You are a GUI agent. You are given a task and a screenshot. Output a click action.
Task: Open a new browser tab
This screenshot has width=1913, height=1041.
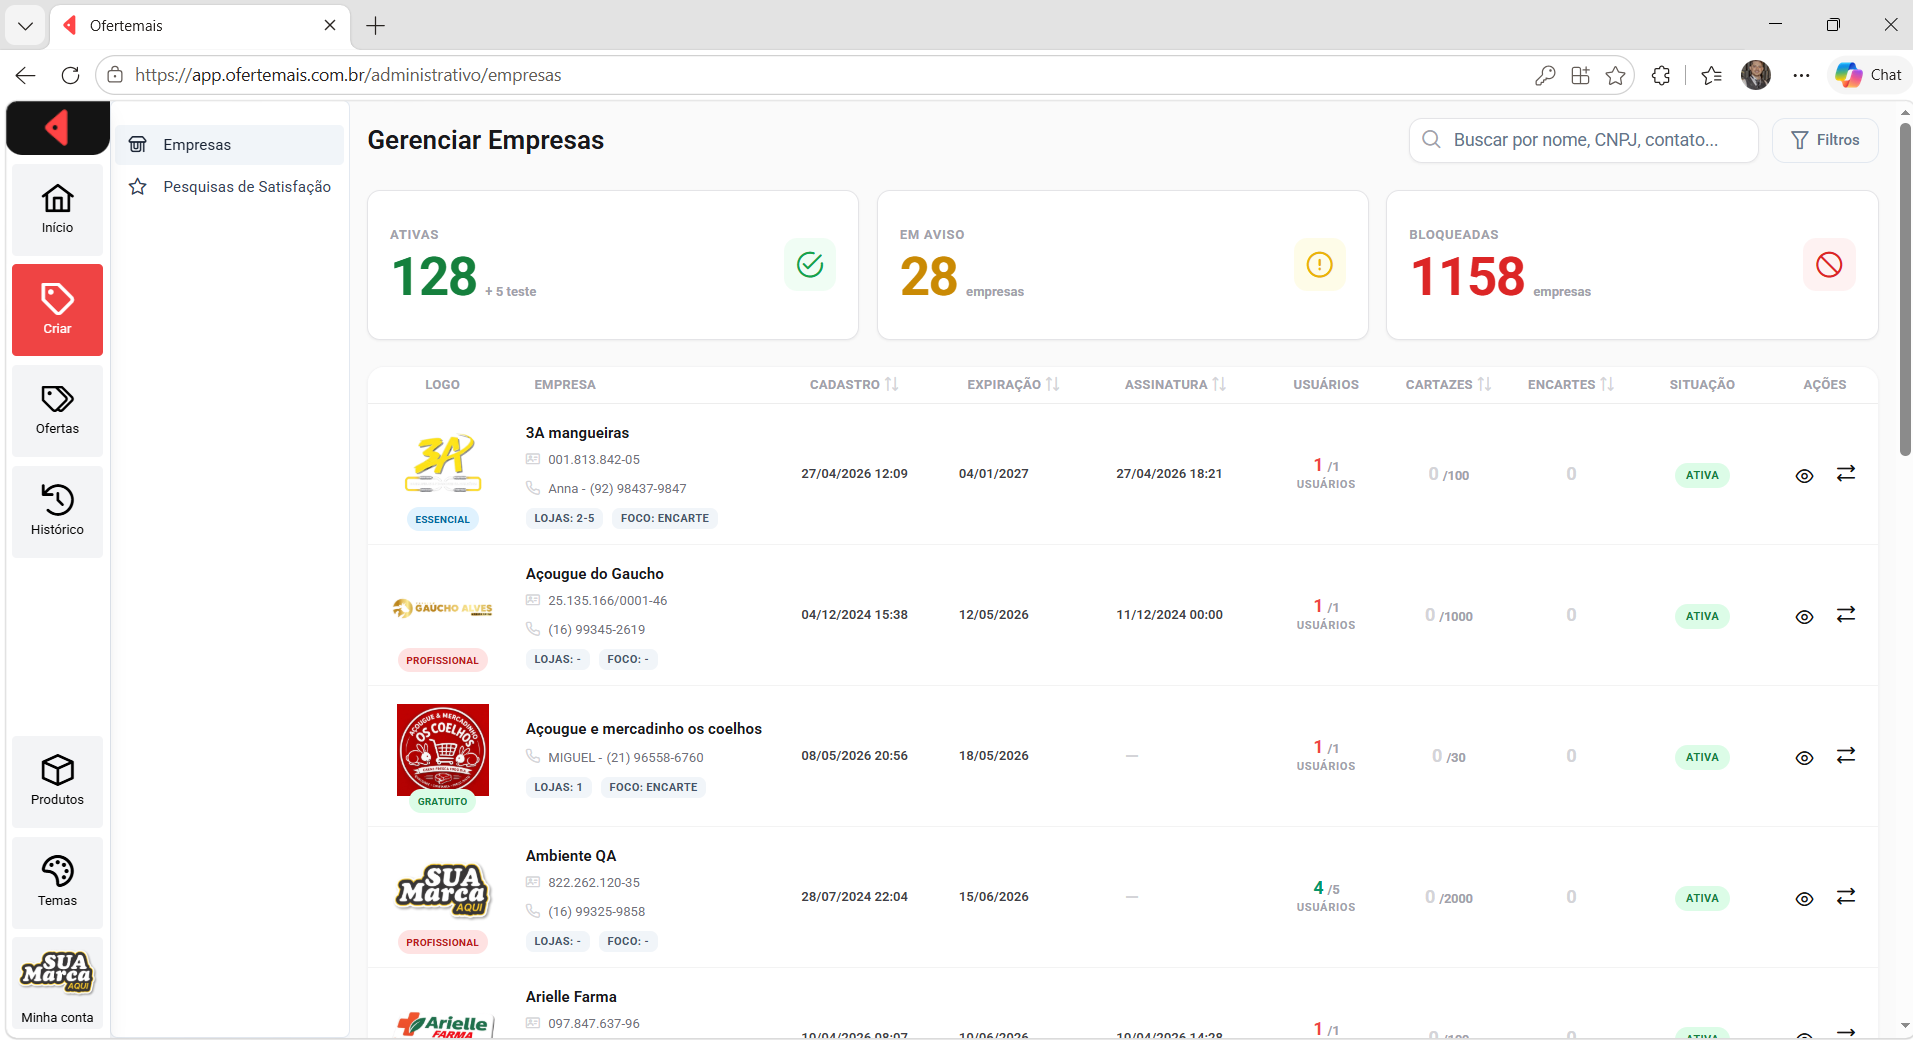376,26
